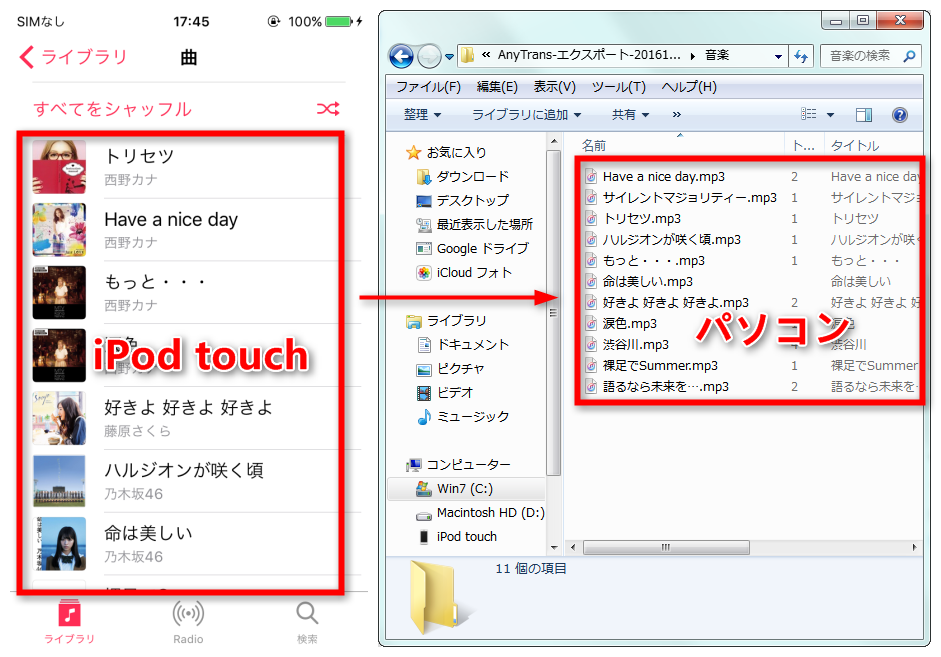
Task: Click the refresh button by the address bar
Action: (801, 56)
